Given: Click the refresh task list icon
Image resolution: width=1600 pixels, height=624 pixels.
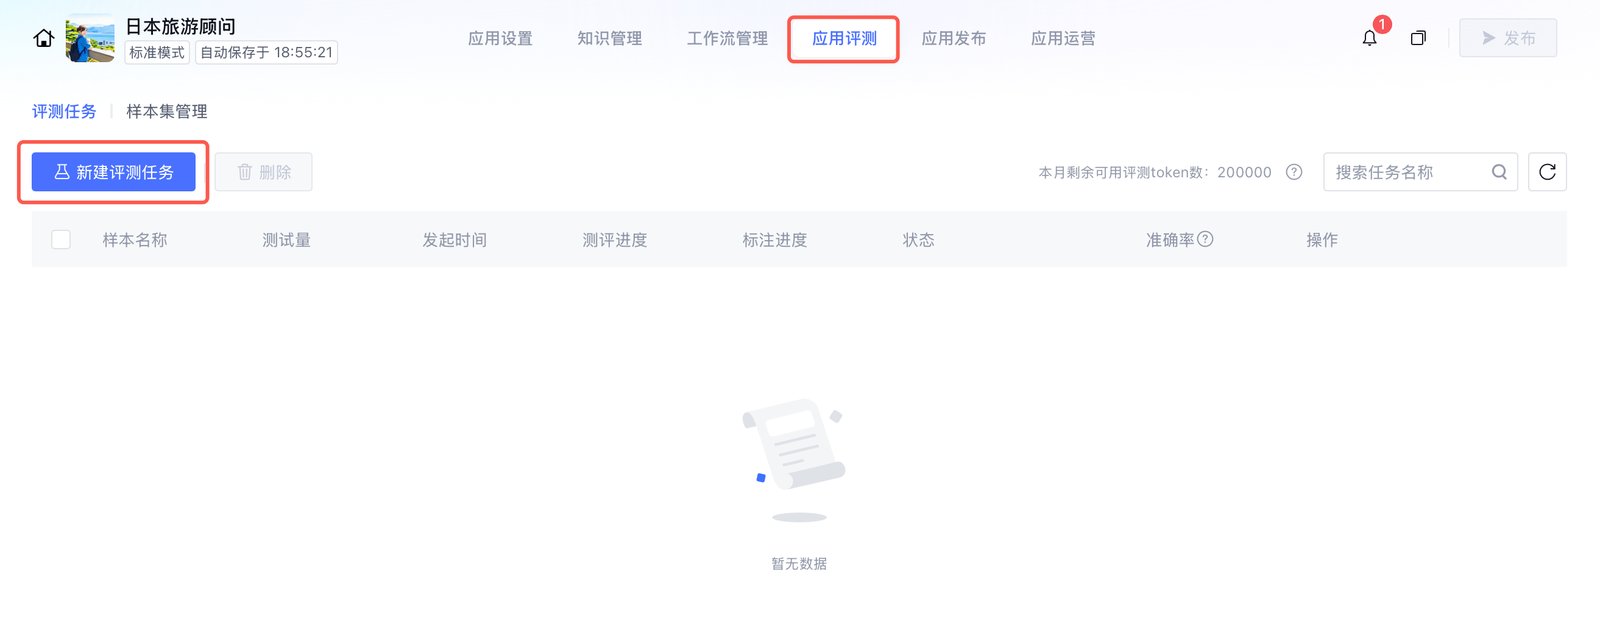Looking at the screenshot, I should pyautogui.click(x=1547, y=172).
